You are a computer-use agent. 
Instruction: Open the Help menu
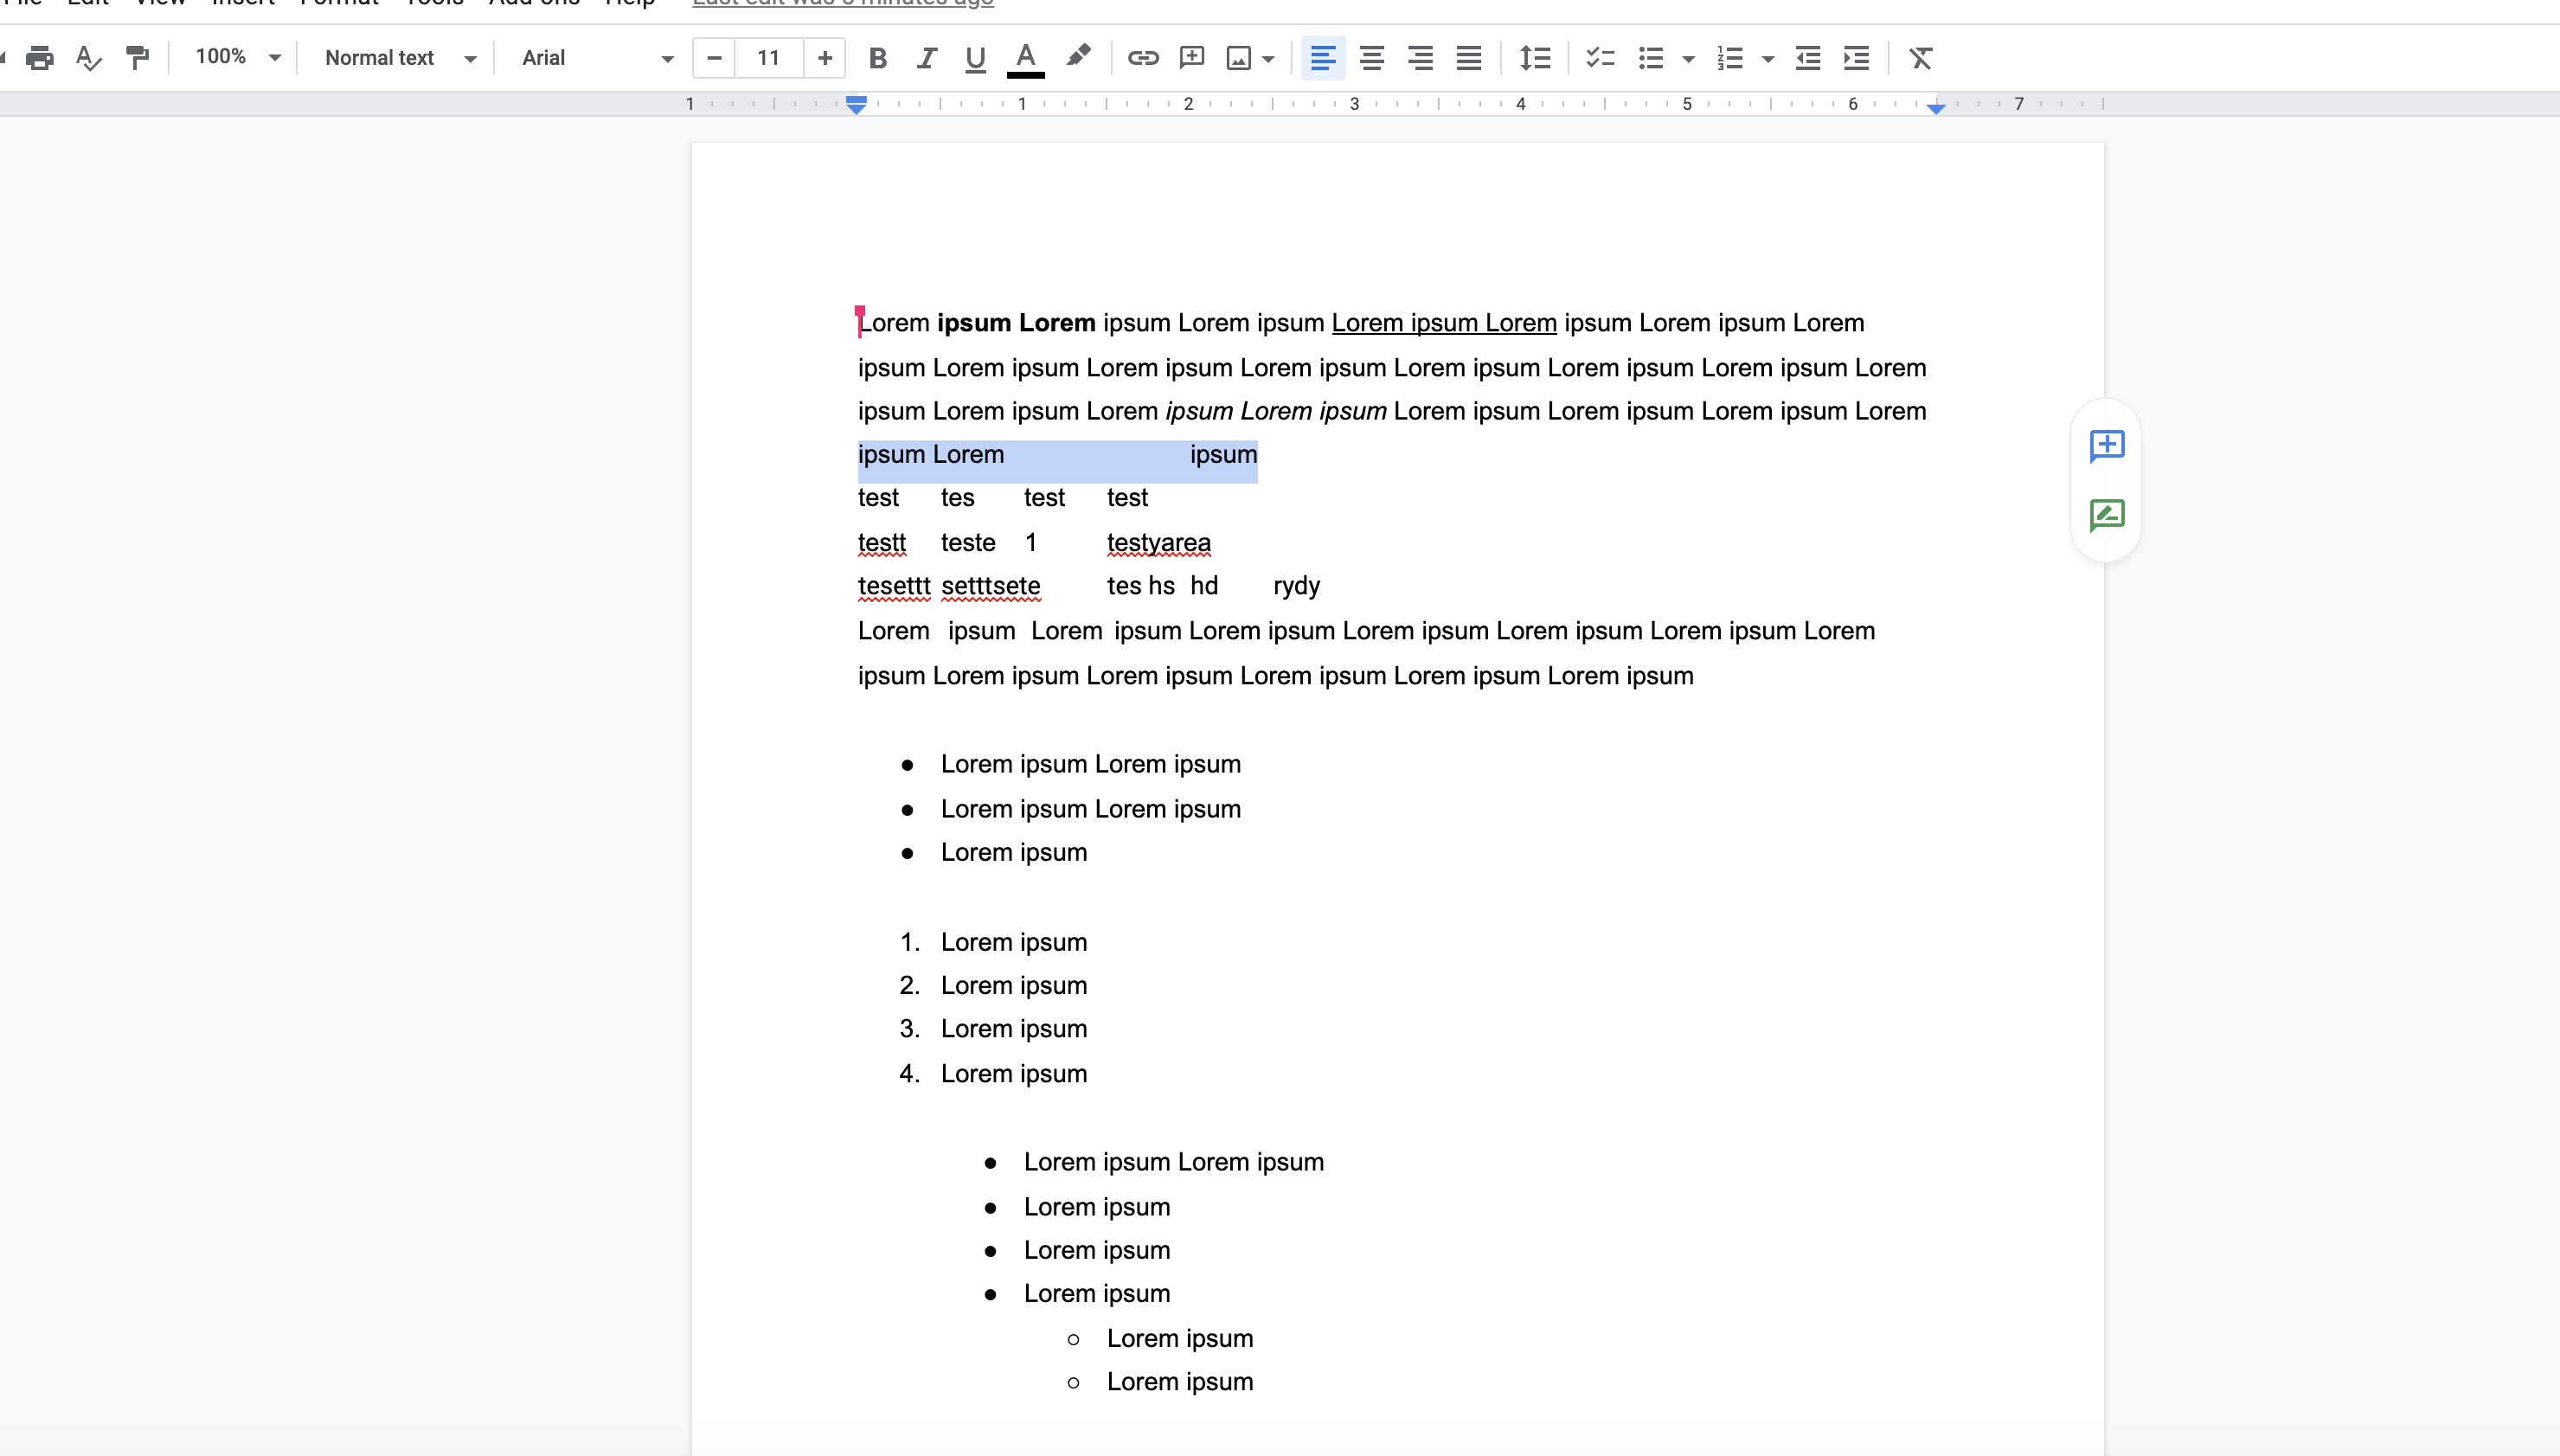tap(628, 3)
